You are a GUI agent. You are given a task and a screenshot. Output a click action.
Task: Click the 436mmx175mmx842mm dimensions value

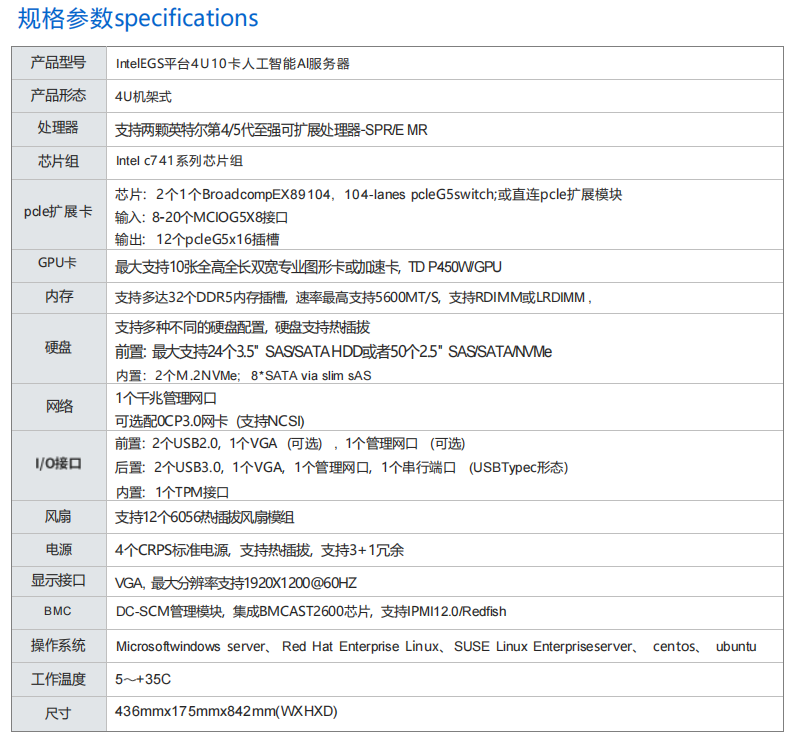coord(227,712)
